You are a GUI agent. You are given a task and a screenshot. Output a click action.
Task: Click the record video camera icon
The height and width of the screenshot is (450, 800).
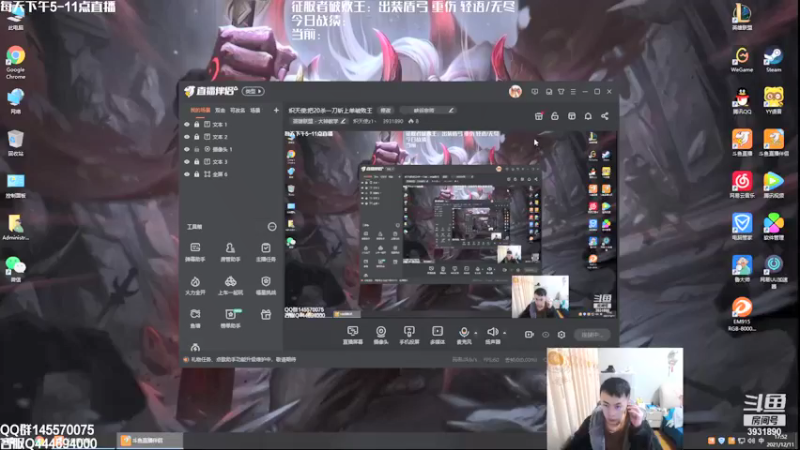529,335
